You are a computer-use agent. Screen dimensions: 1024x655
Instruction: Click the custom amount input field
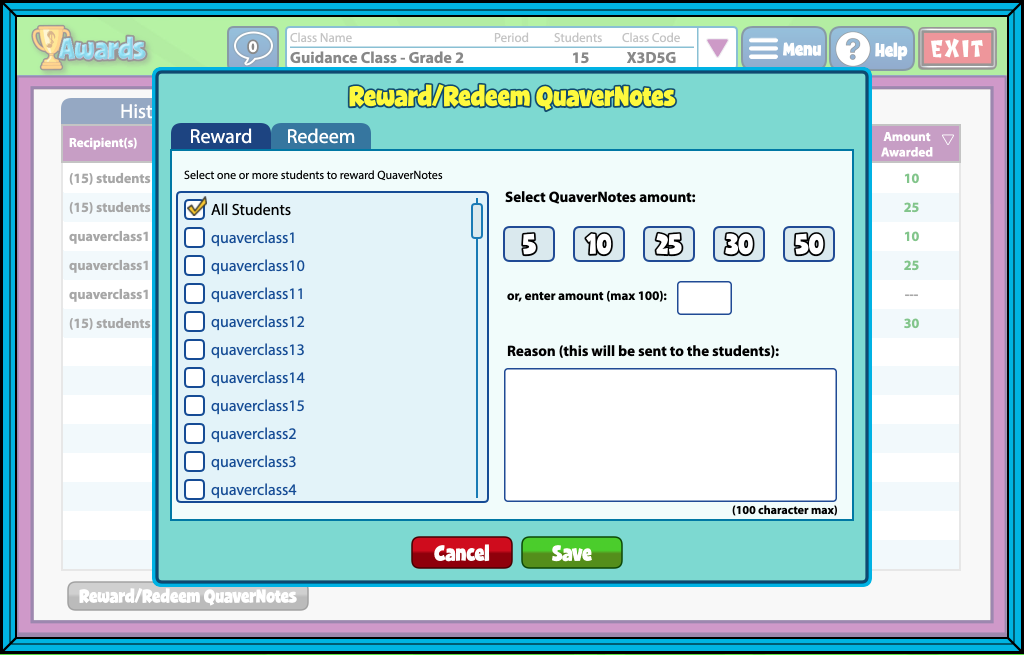pyautogui.click(x=704, y=298)
